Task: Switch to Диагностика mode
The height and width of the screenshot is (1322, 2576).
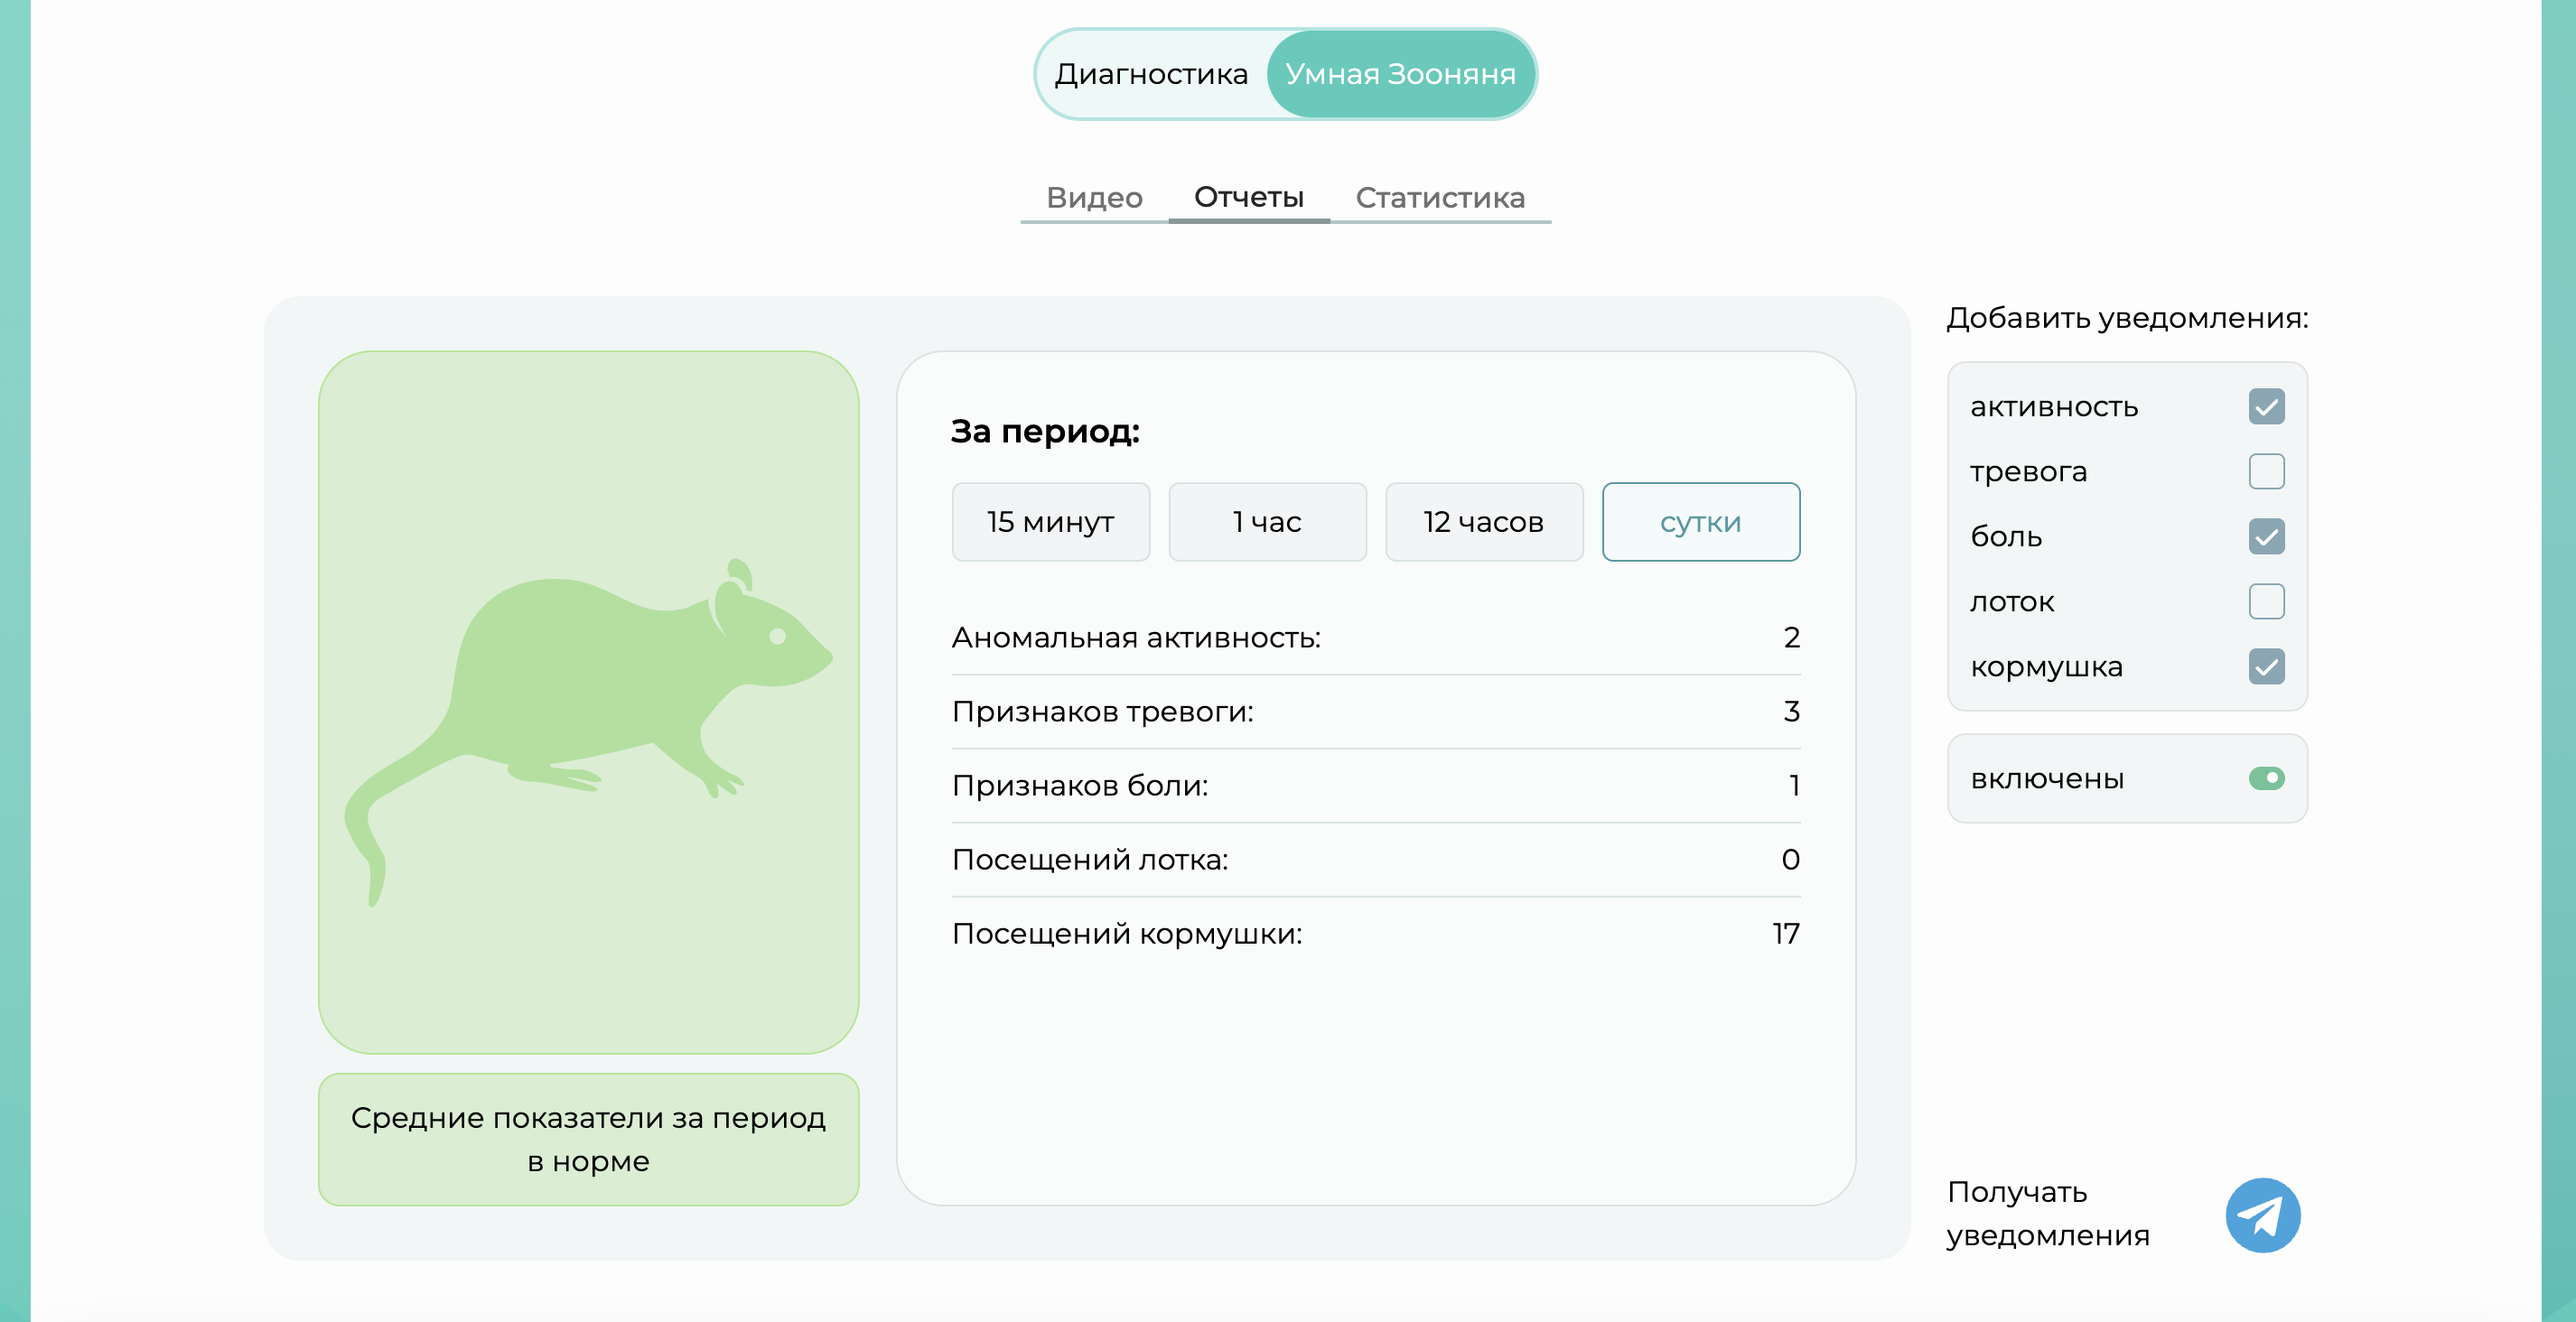Action: (1151, 74)
